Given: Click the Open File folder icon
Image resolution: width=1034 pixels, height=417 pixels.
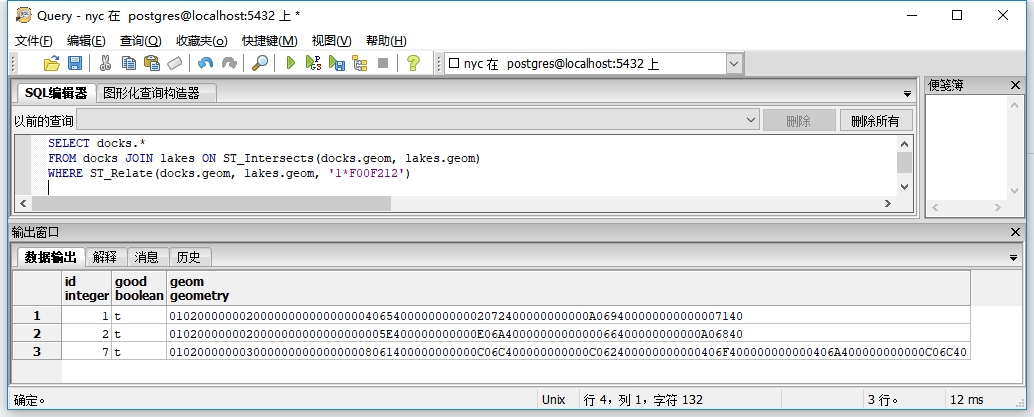Looking at the screenshot, I should [x=51, y=63].
